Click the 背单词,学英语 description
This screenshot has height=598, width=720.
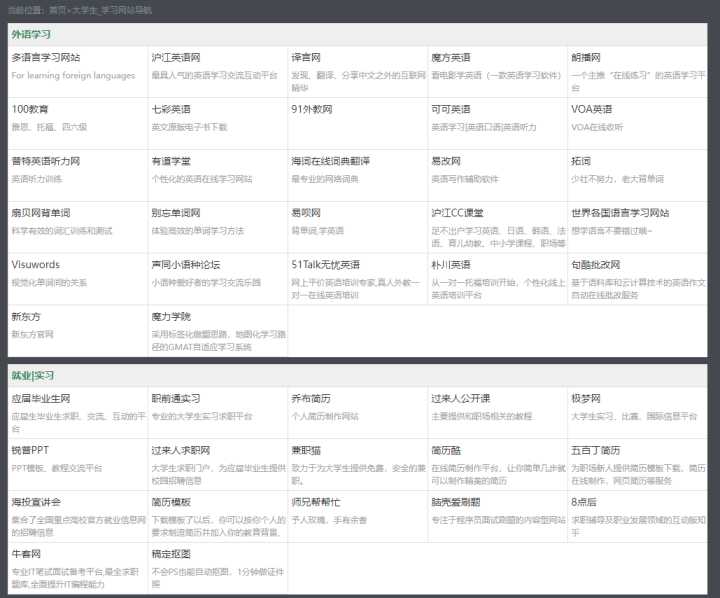[x=318, y=231]
